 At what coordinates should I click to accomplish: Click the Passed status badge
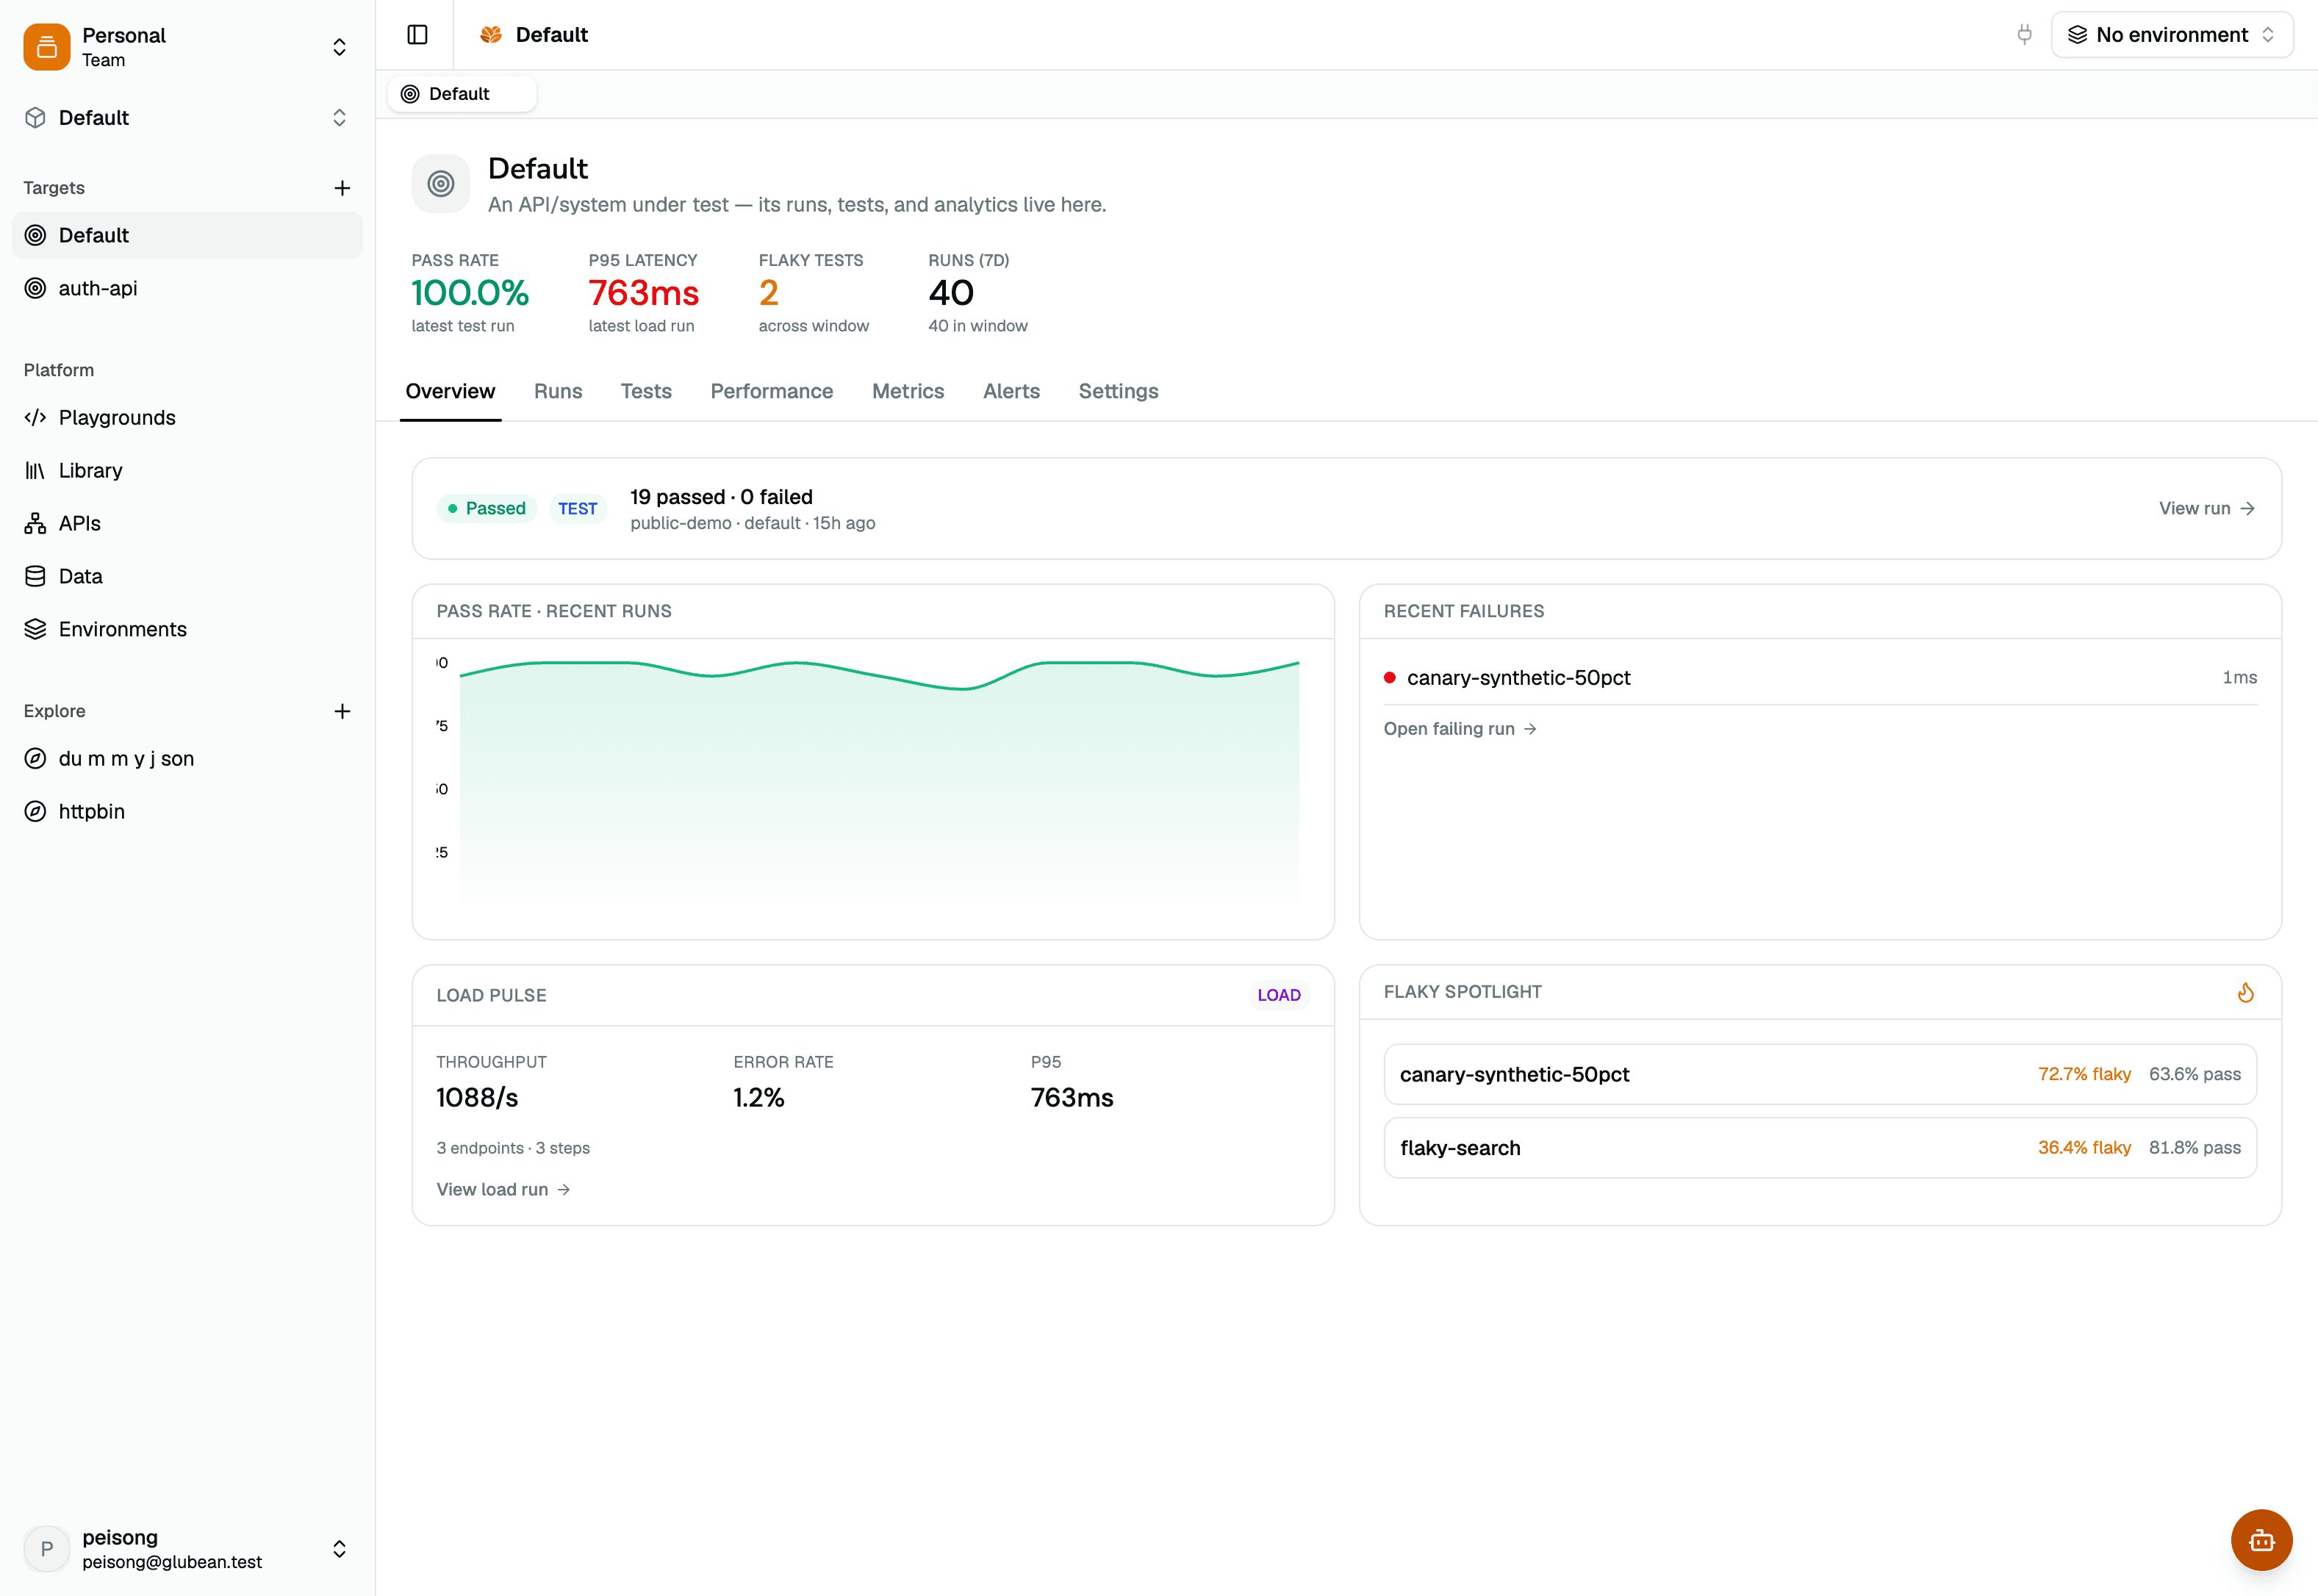click(487, 508)
